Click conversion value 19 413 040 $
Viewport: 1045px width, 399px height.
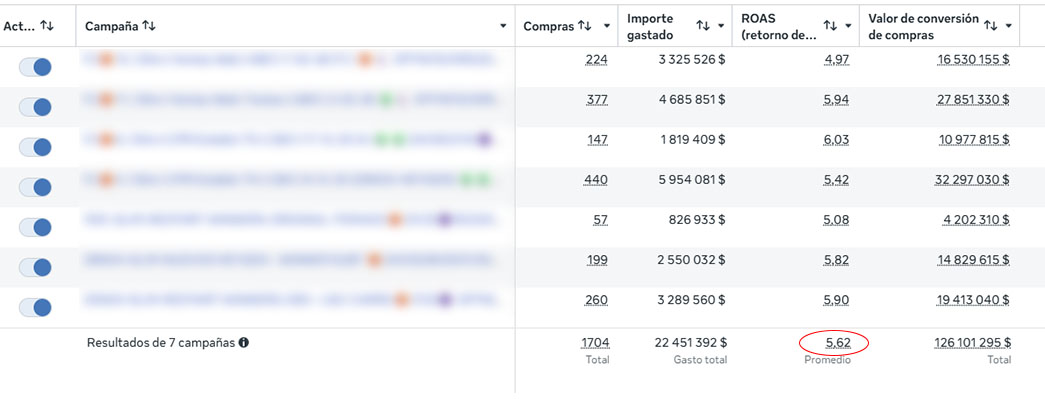click(973, 300)
